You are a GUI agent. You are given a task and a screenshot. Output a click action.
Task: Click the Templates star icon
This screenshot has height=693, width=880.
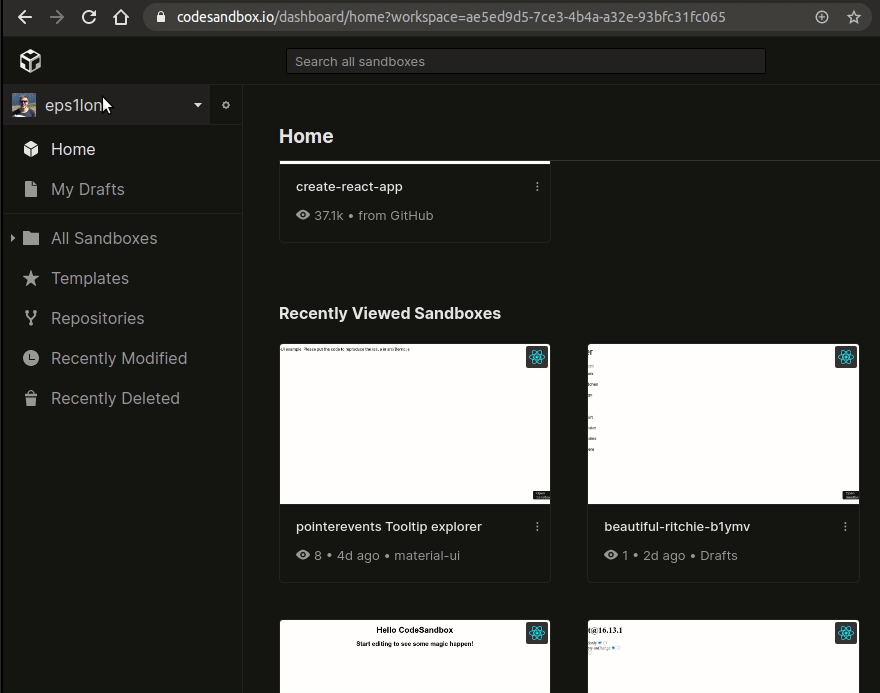31,278
